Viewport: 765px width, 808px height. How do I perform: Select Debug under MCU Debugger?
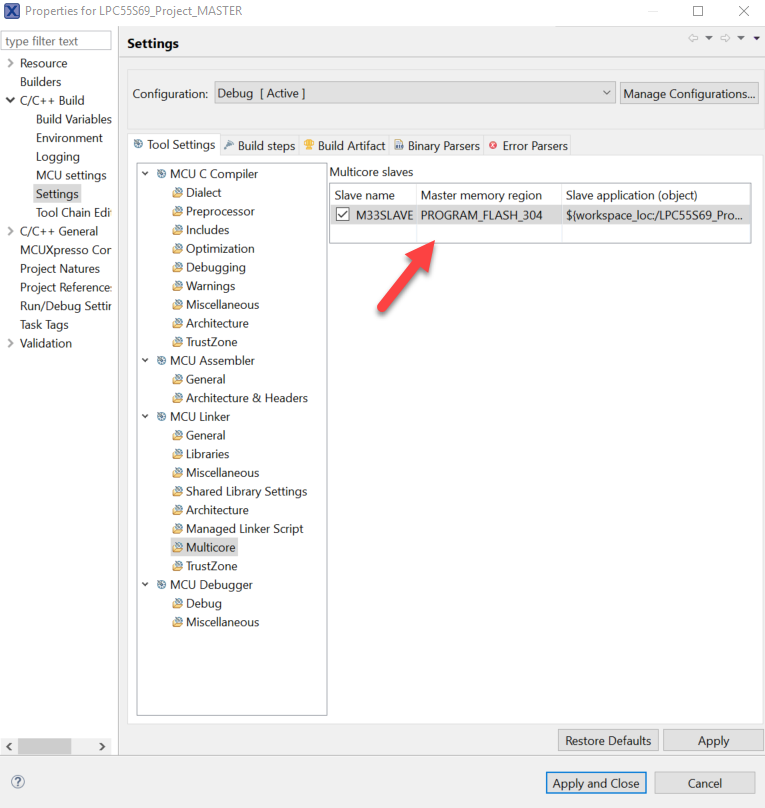(203, 603)
